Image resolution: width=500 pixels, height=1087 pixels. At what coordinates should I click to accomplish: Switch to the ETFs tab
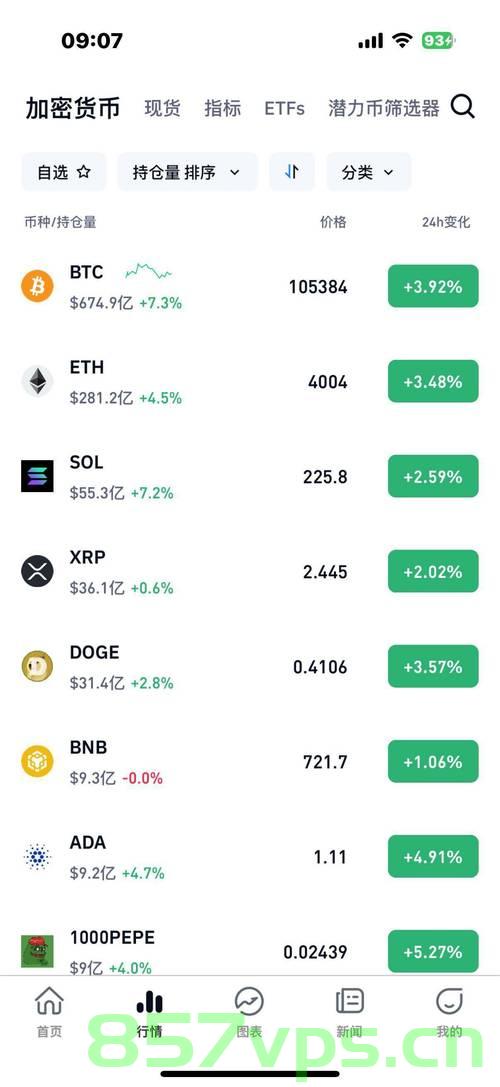pyautogui.click(x=284, y=108)
